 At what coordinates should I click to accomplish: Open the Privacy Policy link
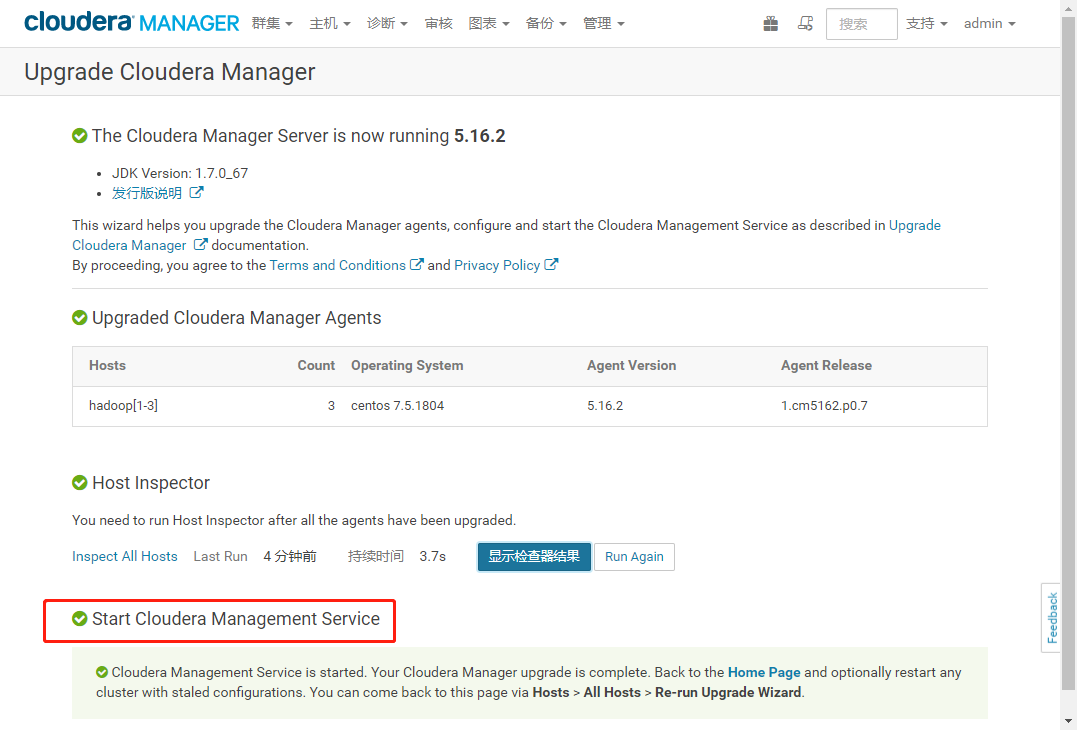[x=497, y=265]
